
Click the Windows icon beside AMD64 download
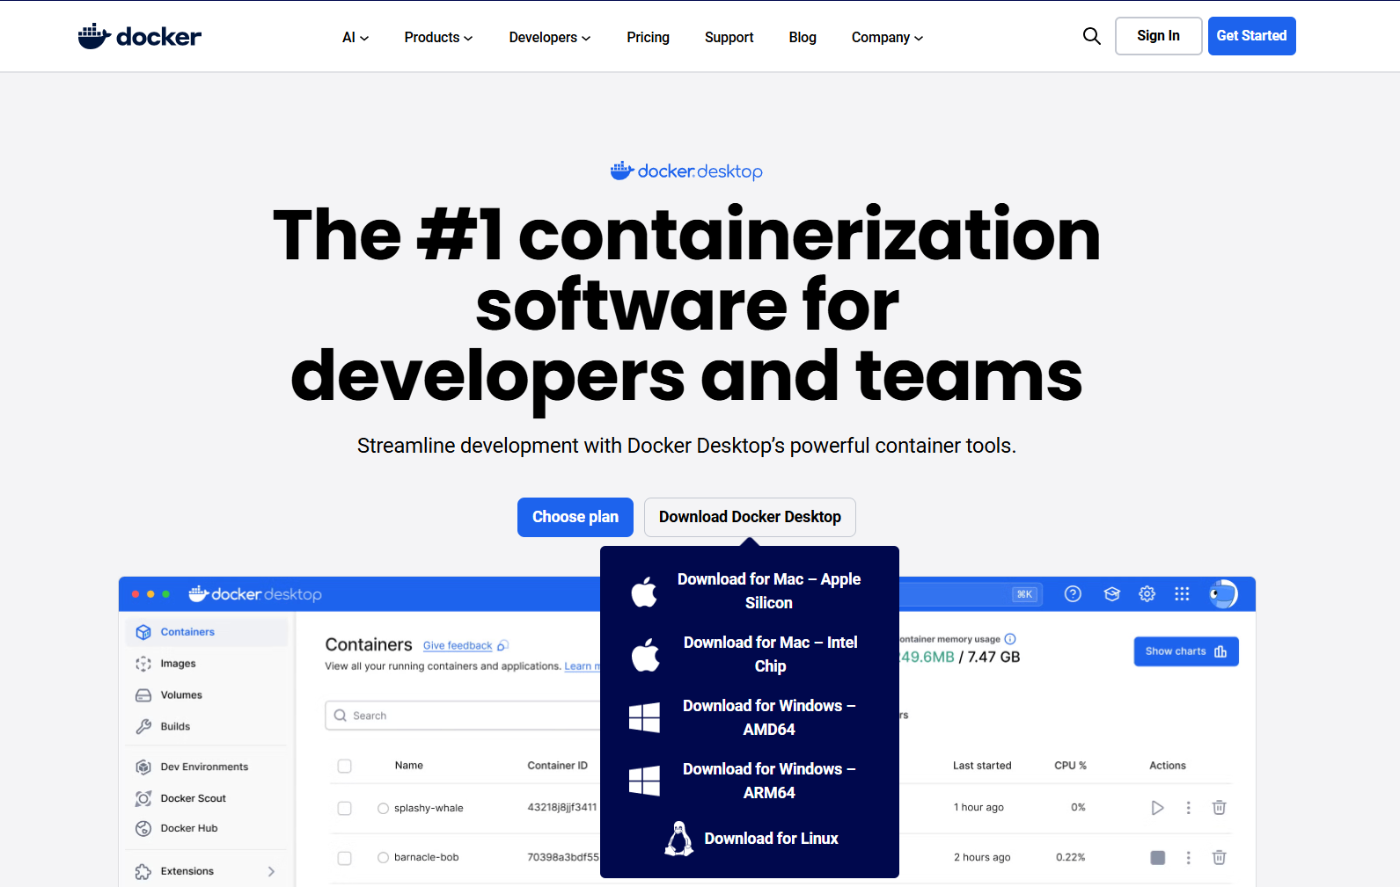pos(644,718)
